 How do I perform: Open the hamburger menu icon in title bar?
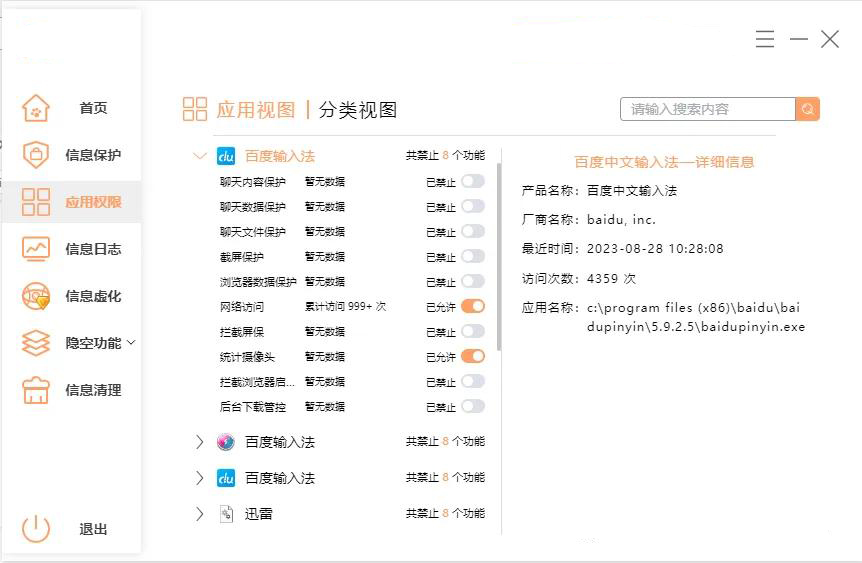(x=765, y=39)
